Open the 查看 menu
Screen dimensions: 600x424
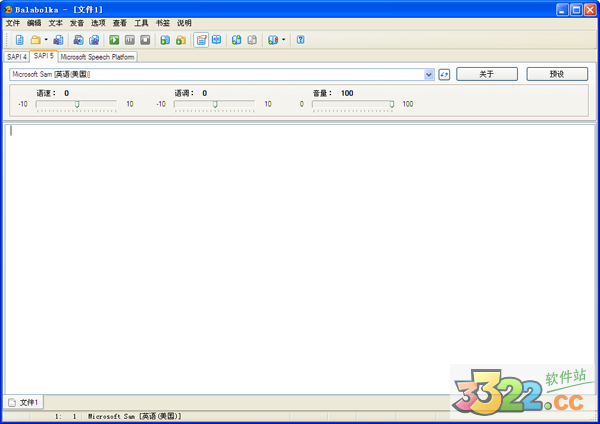120,23
